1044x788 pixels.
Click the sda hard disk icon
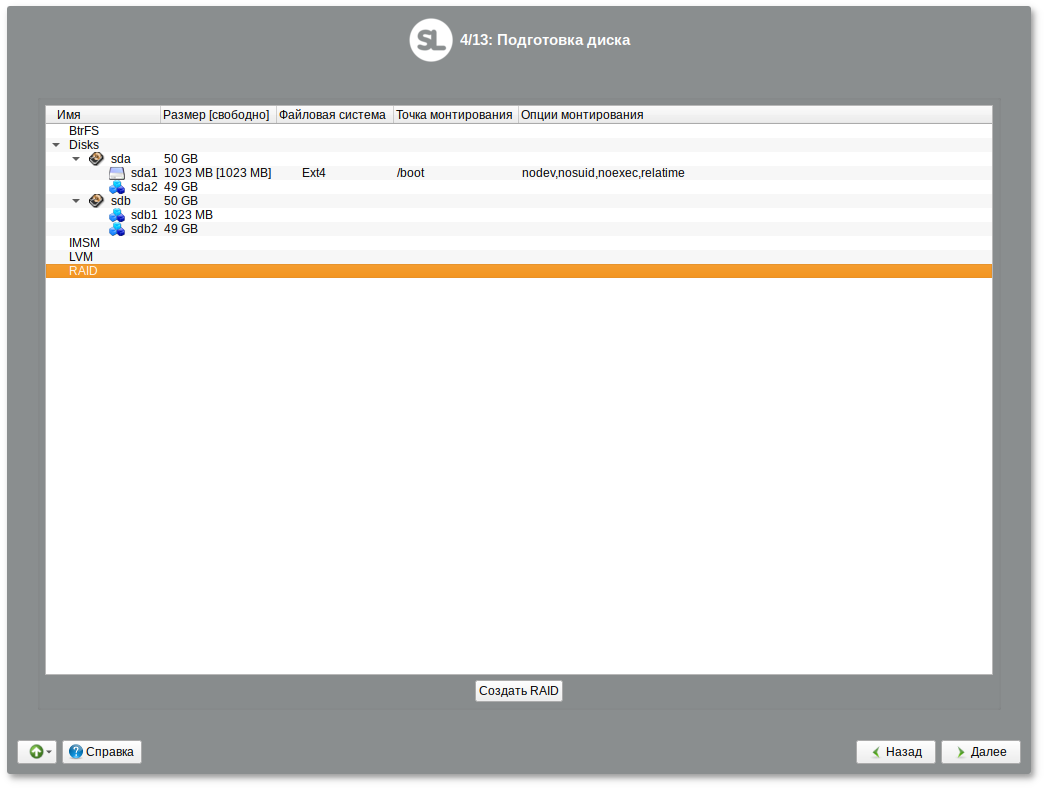96,159
